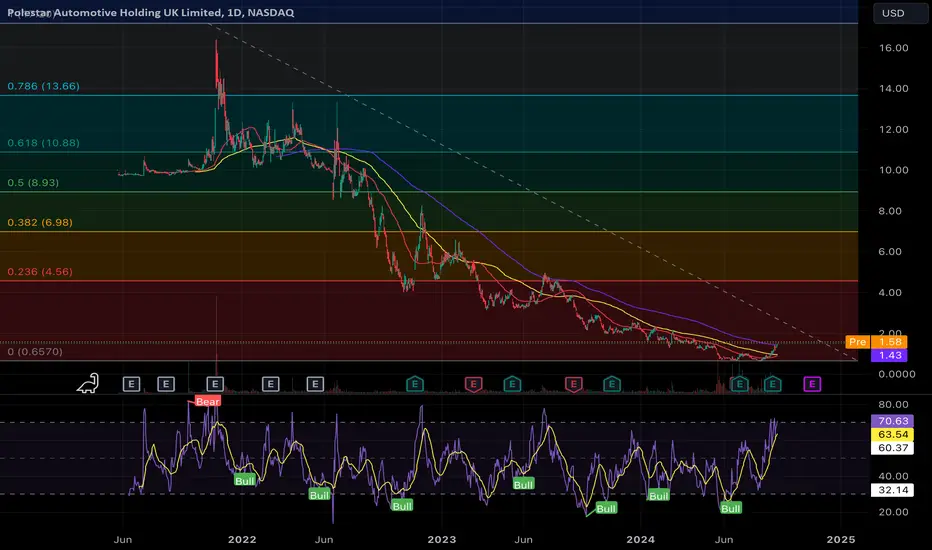
Task: Click the 2025 time axis label
Action: click(x=841, y=539)
